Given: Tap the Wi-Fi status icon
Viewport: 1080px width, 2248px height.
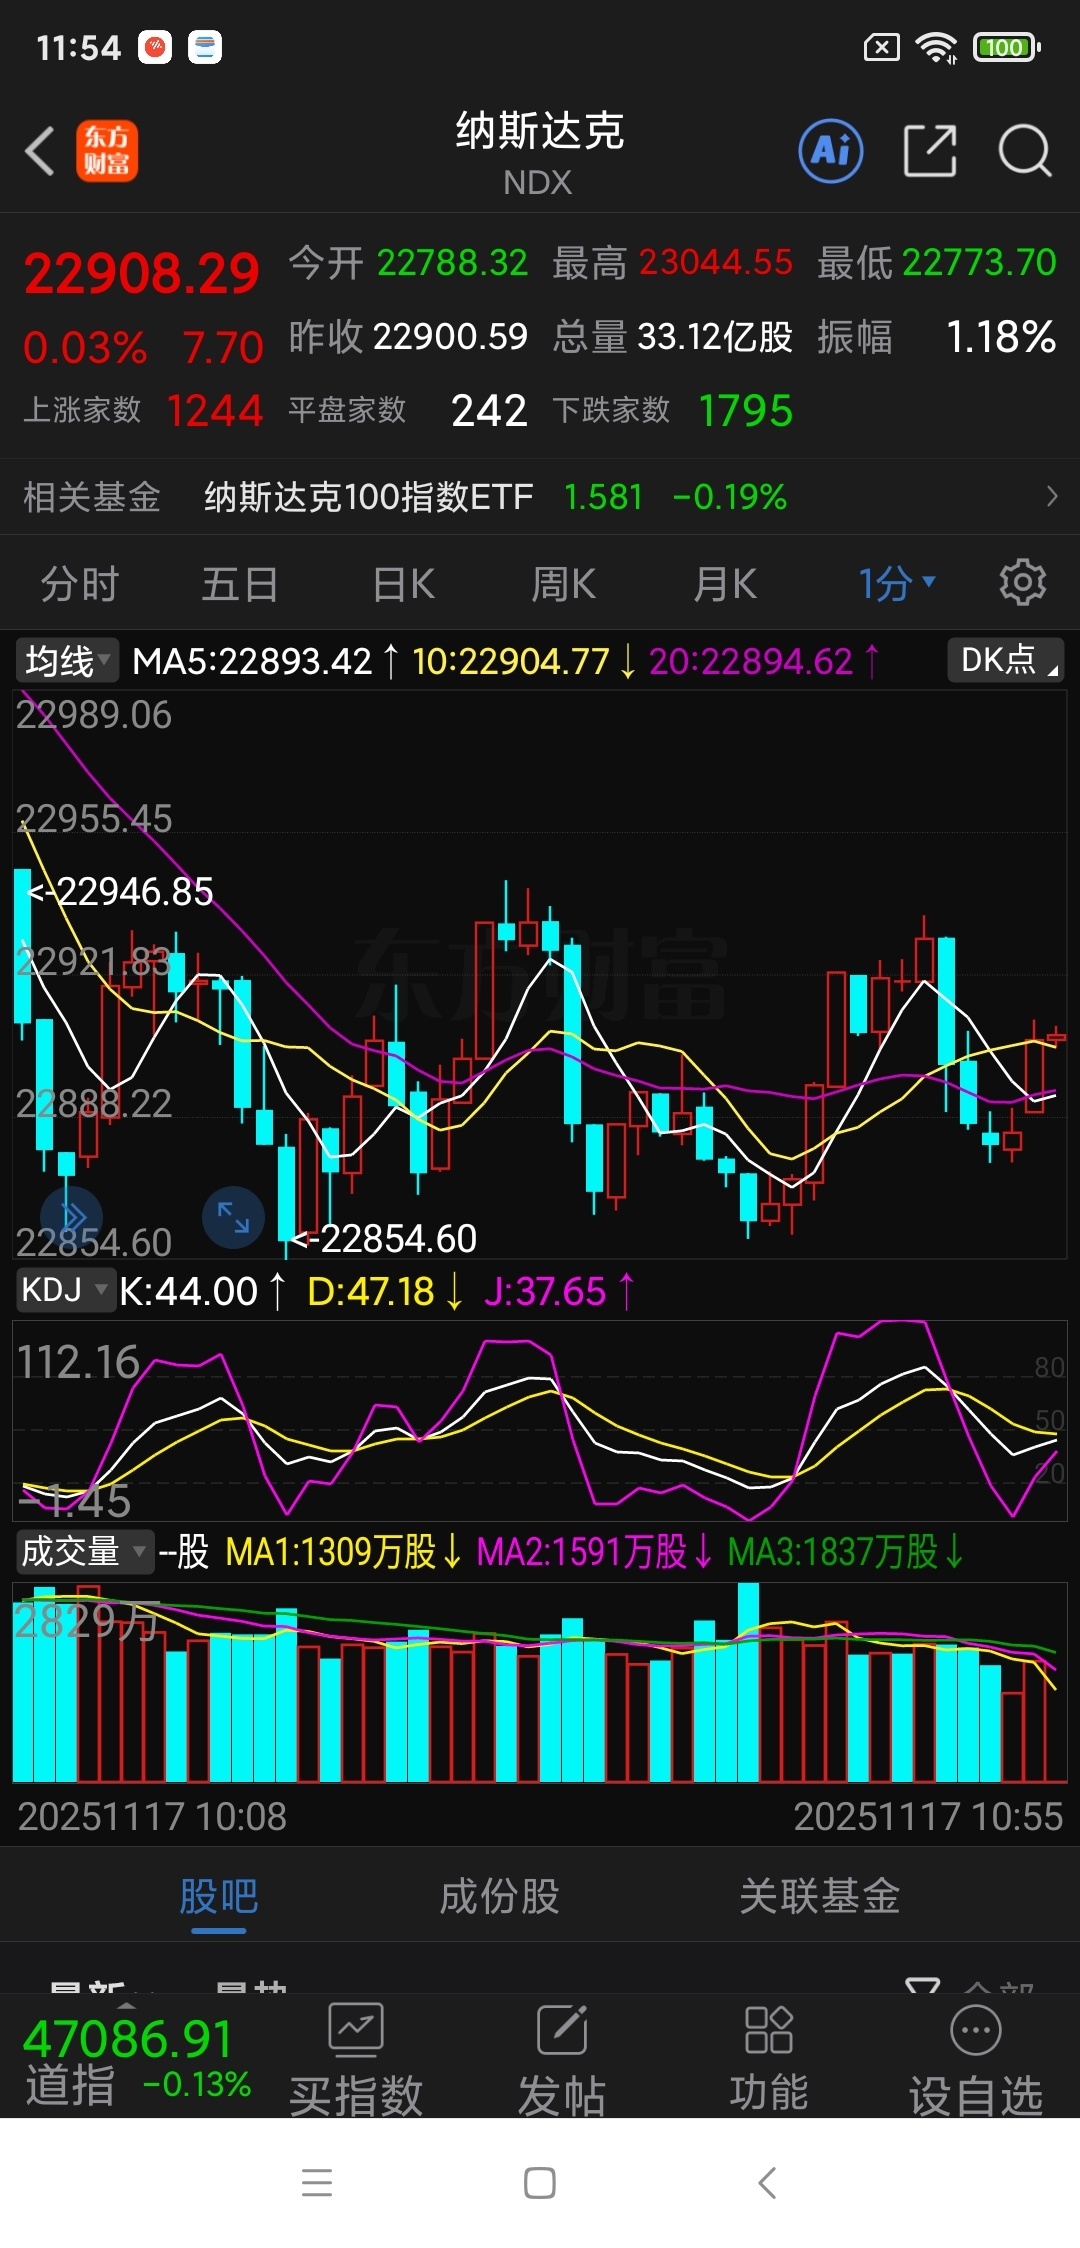Looking at the screenshot, I should pos(937,47).
